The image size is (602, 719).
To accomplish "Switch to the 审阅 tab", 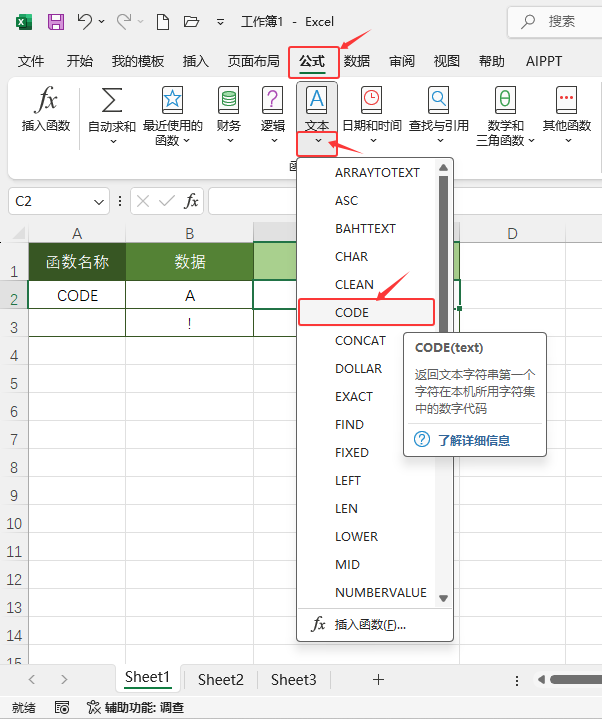I will [x=402, y=61].
